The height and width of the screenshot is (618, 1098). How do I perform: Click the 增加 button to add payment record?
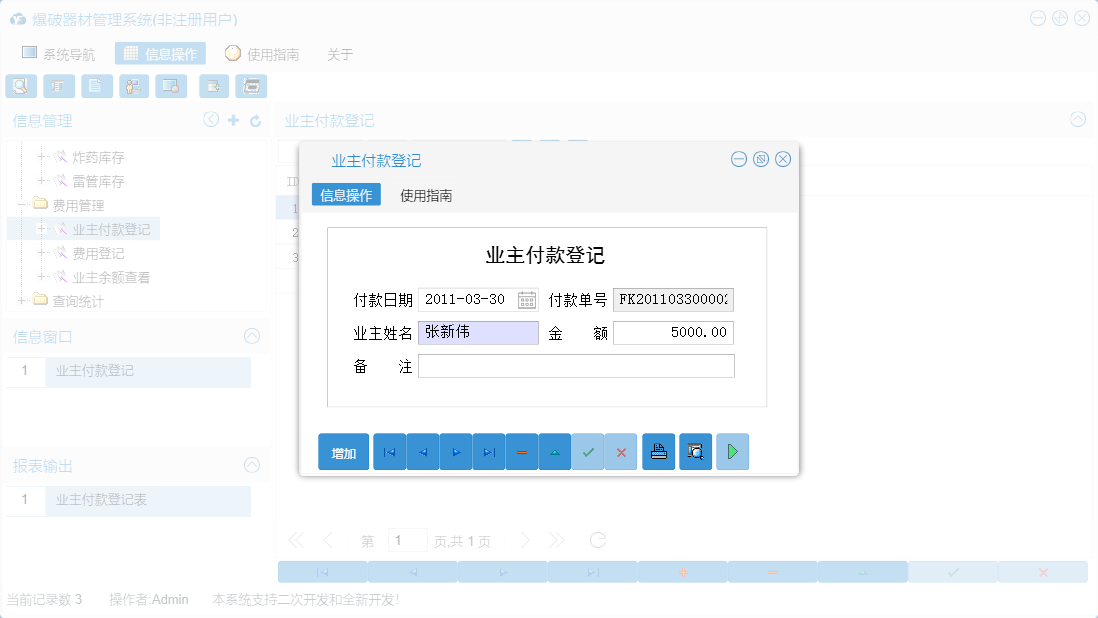click(x=343, y=451)
